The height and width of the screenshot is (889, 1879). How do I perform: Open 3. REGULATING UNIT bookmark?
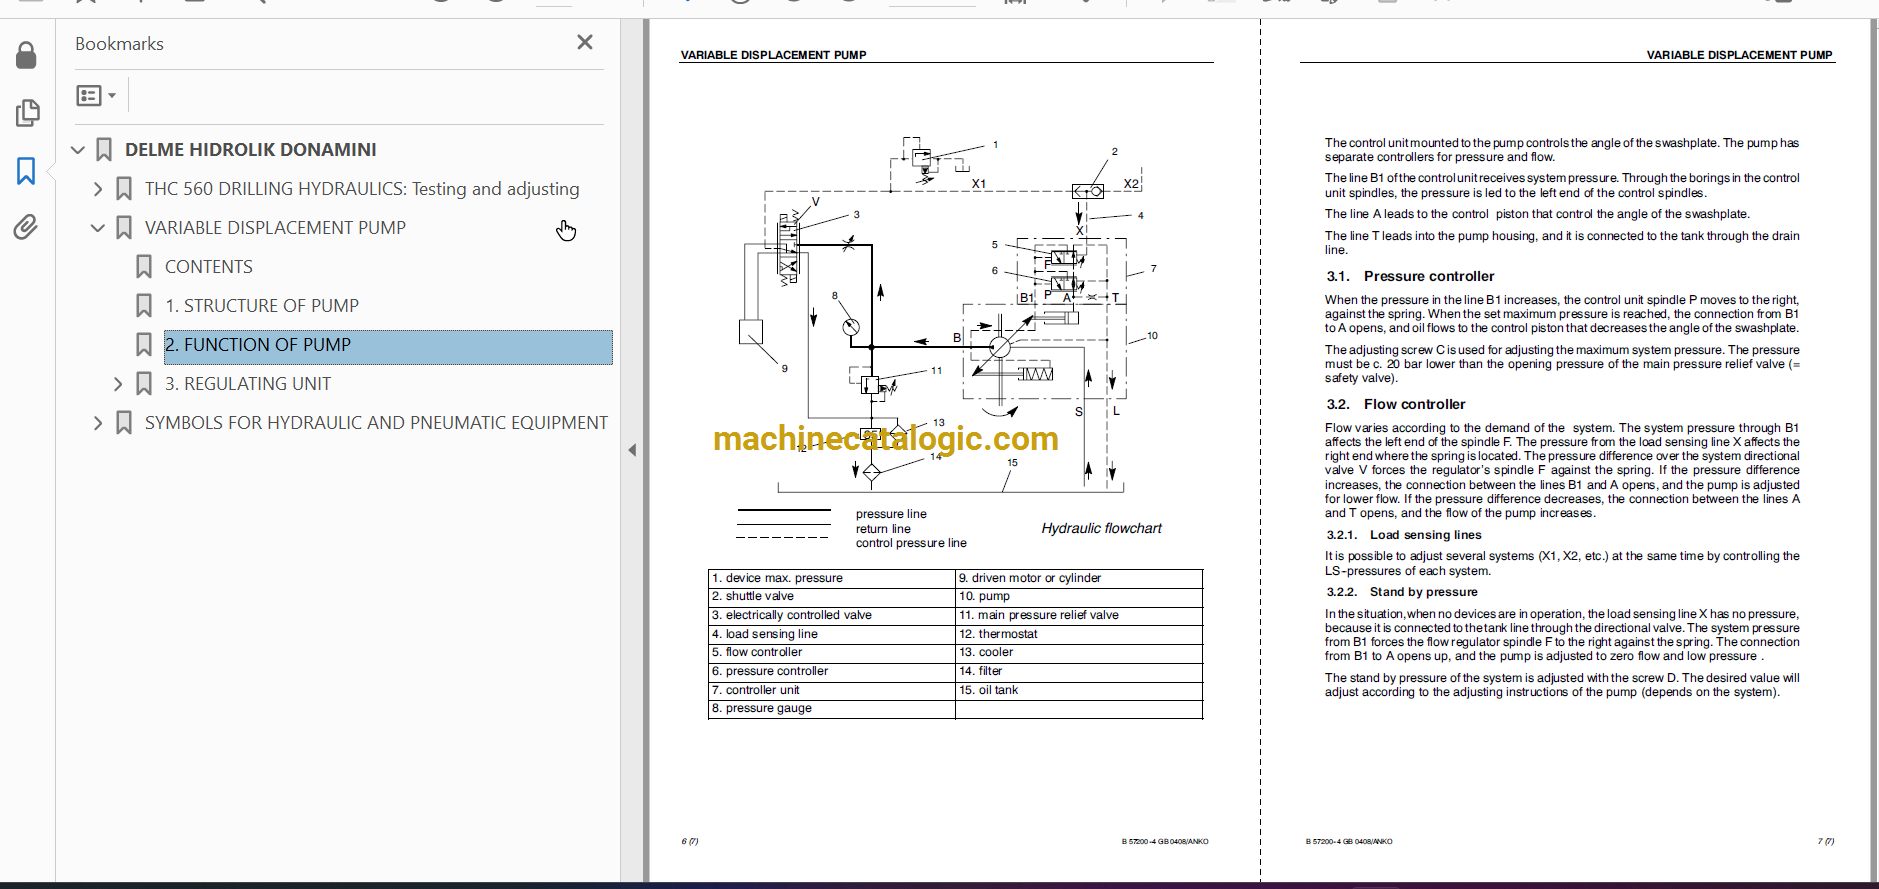pyautogui.click(x=247, y=384)
